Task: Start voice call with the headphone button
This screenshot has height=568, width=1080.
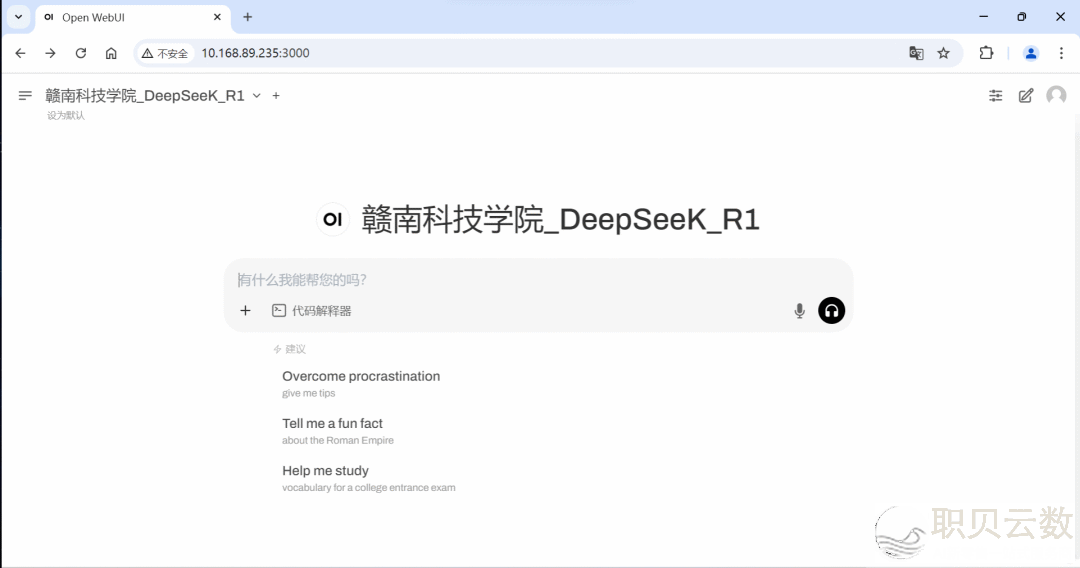Action: pos(831,311)
